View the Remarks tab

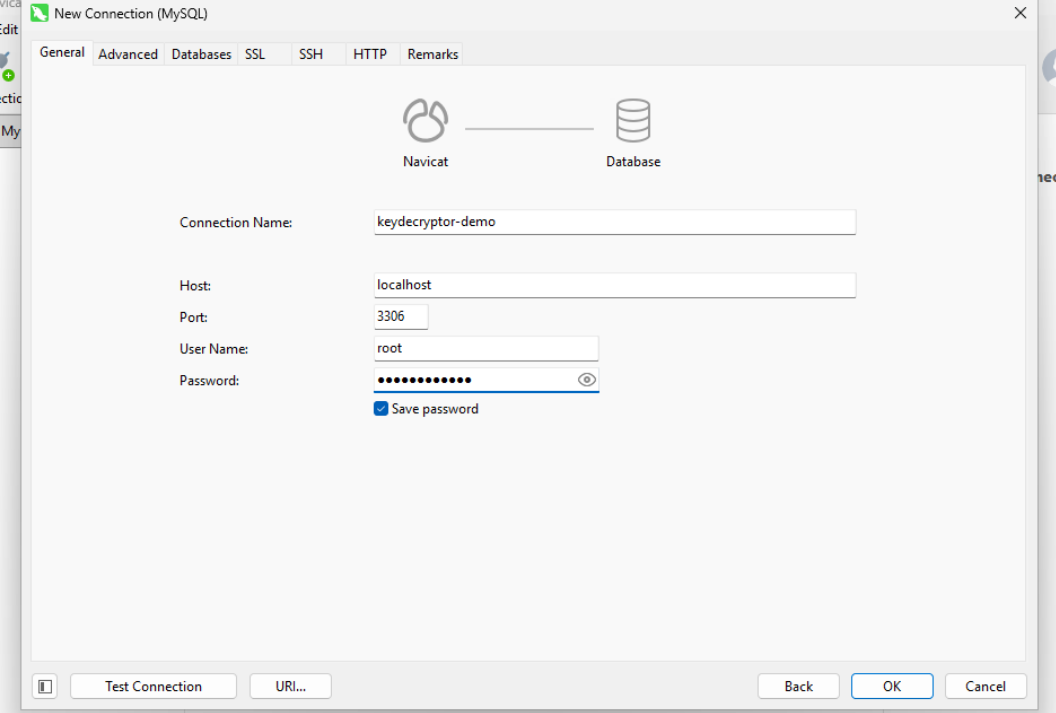431,54
